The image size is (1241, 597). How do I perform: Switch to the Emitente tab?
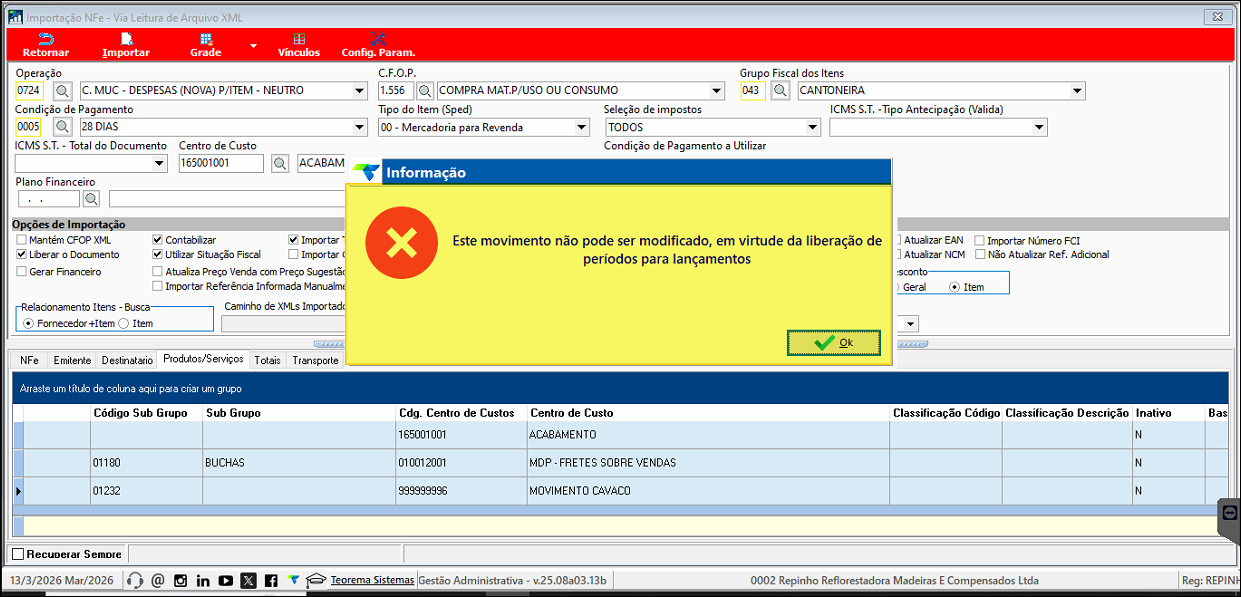point(72,360)
